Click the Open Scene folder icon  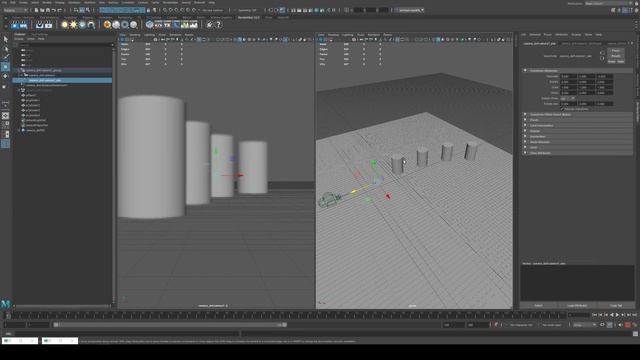[42, 10]
